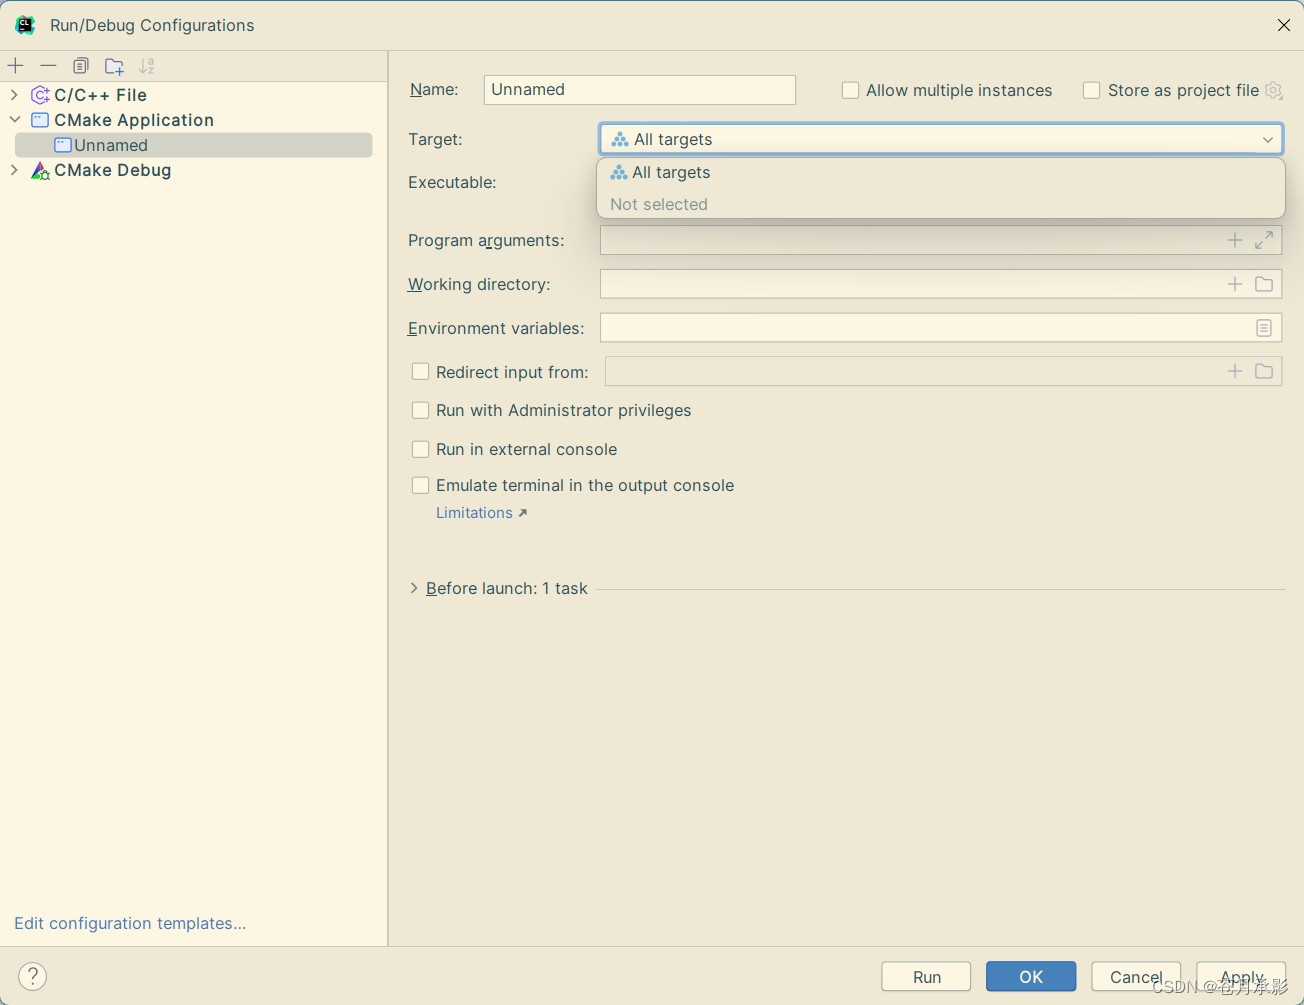Close the Target dropdown via its arrow
1304x1005 pixels.
tap(1267, 139)
